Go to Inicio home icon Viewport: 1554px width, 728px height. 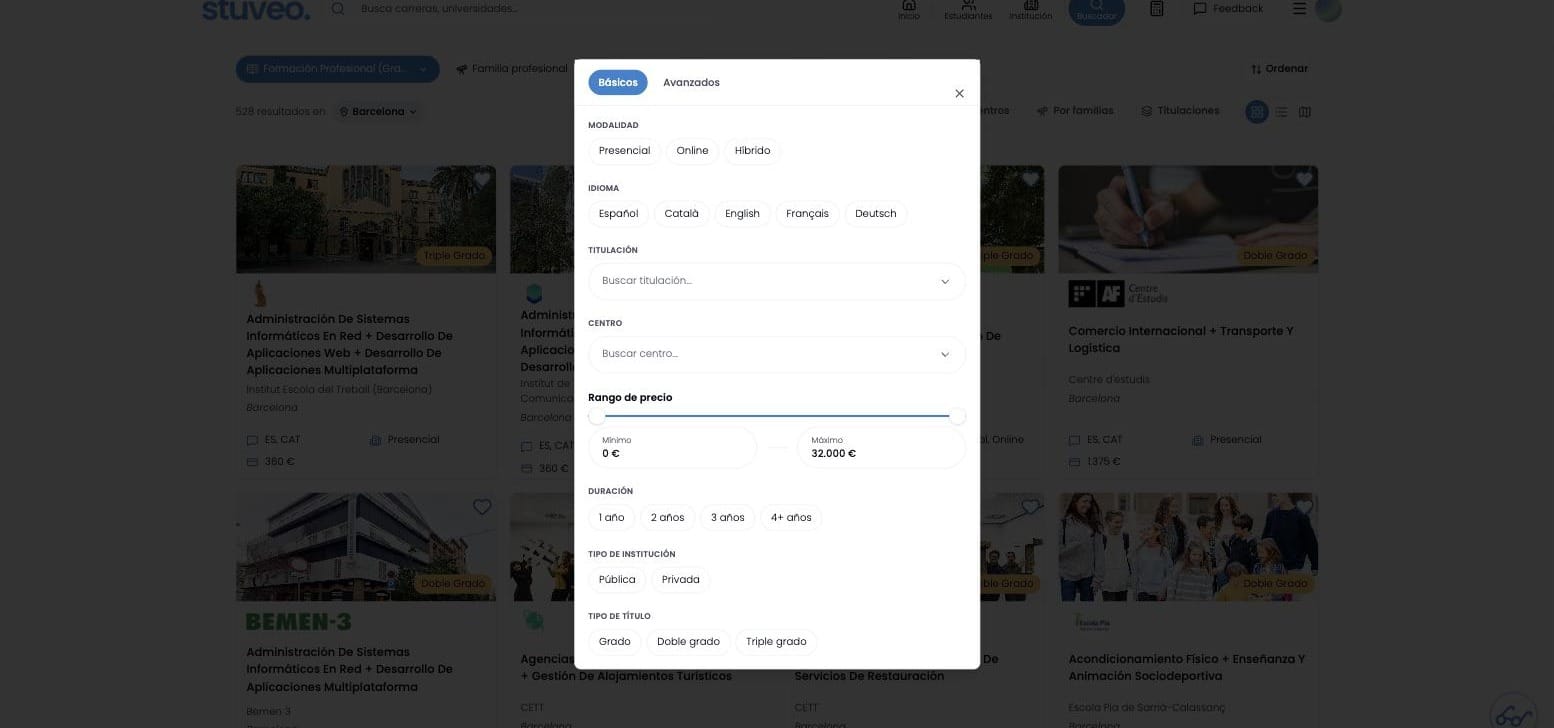tap(908, 8)
